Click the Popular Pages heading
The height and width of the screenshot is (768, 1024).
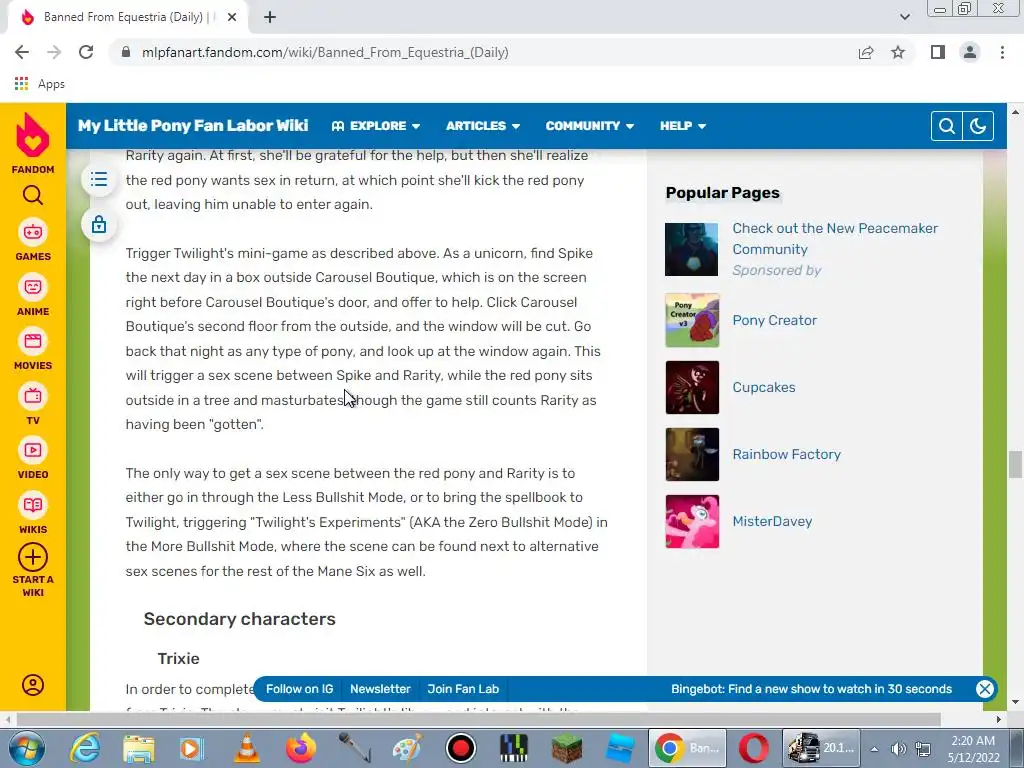click(x=722, y=193)
